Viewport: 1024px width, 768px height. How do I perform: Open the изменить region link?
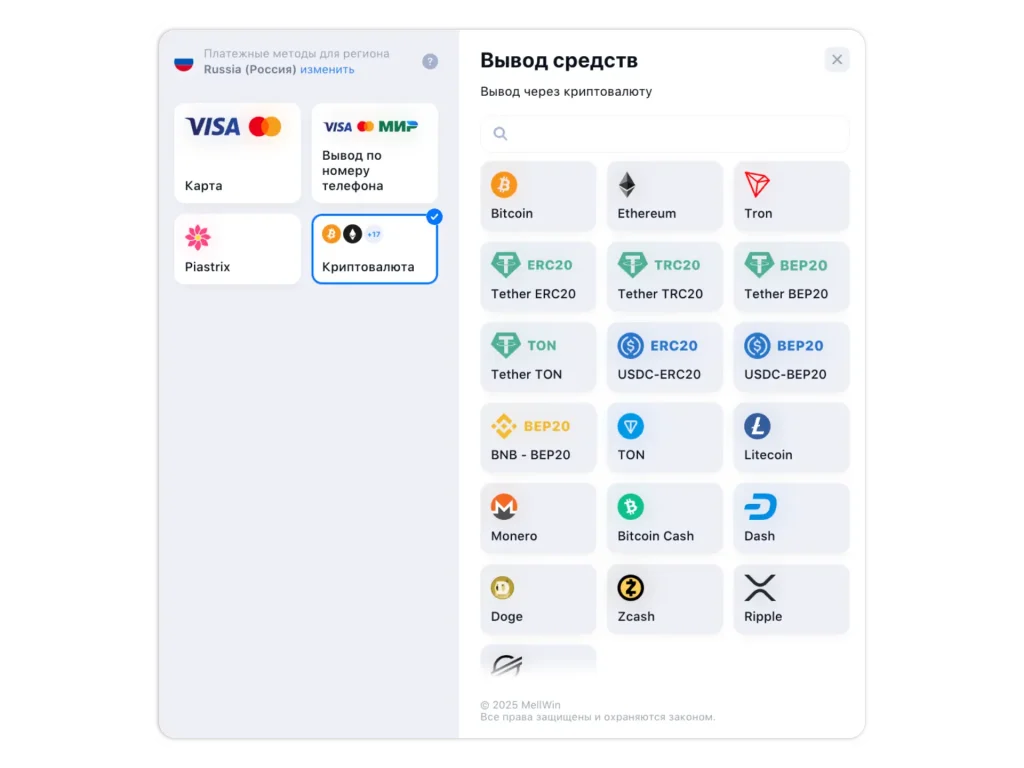pyautogui.click(x=327, y=69)
